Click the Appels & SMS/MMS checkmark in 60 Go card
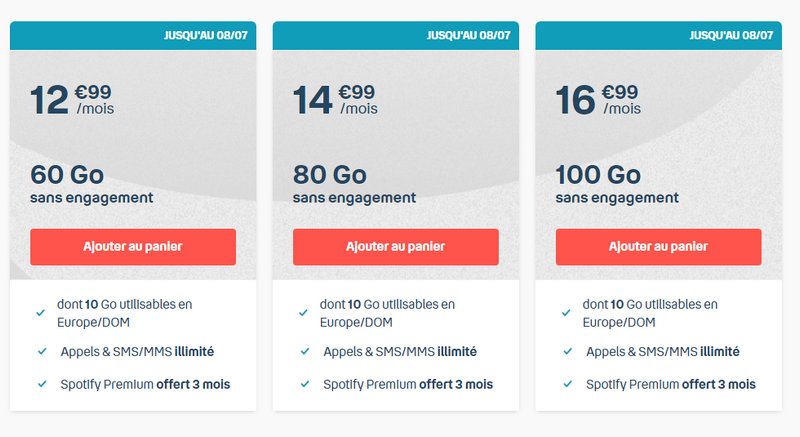Viewport: 800px width, 437px height. 41,352
